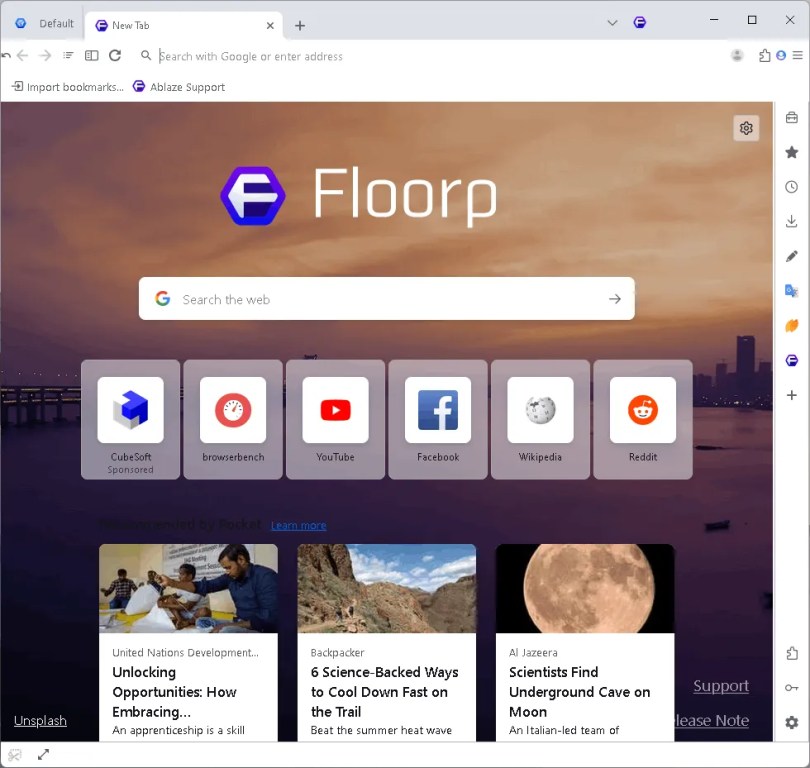Open notes pencil sidebar panel
Screen dimensions: 810x768
tap(791, 256)
